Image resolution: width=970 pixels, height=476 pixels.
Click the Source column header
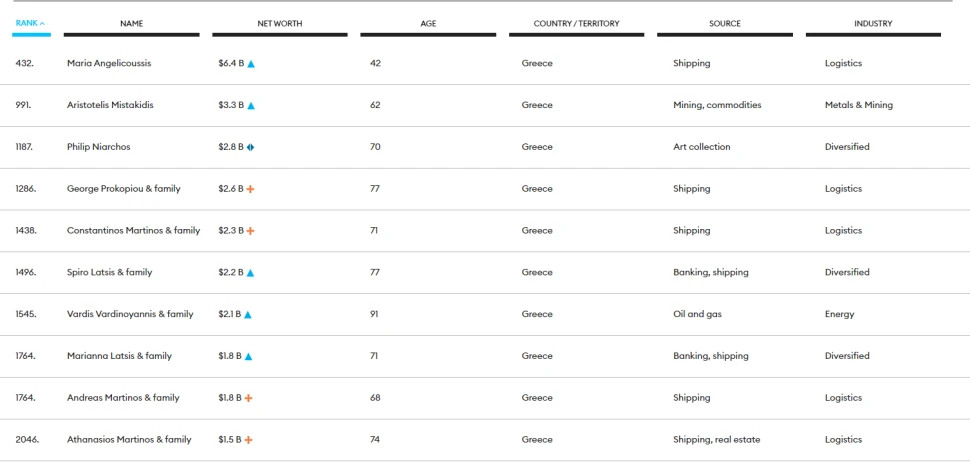[725, 24]
